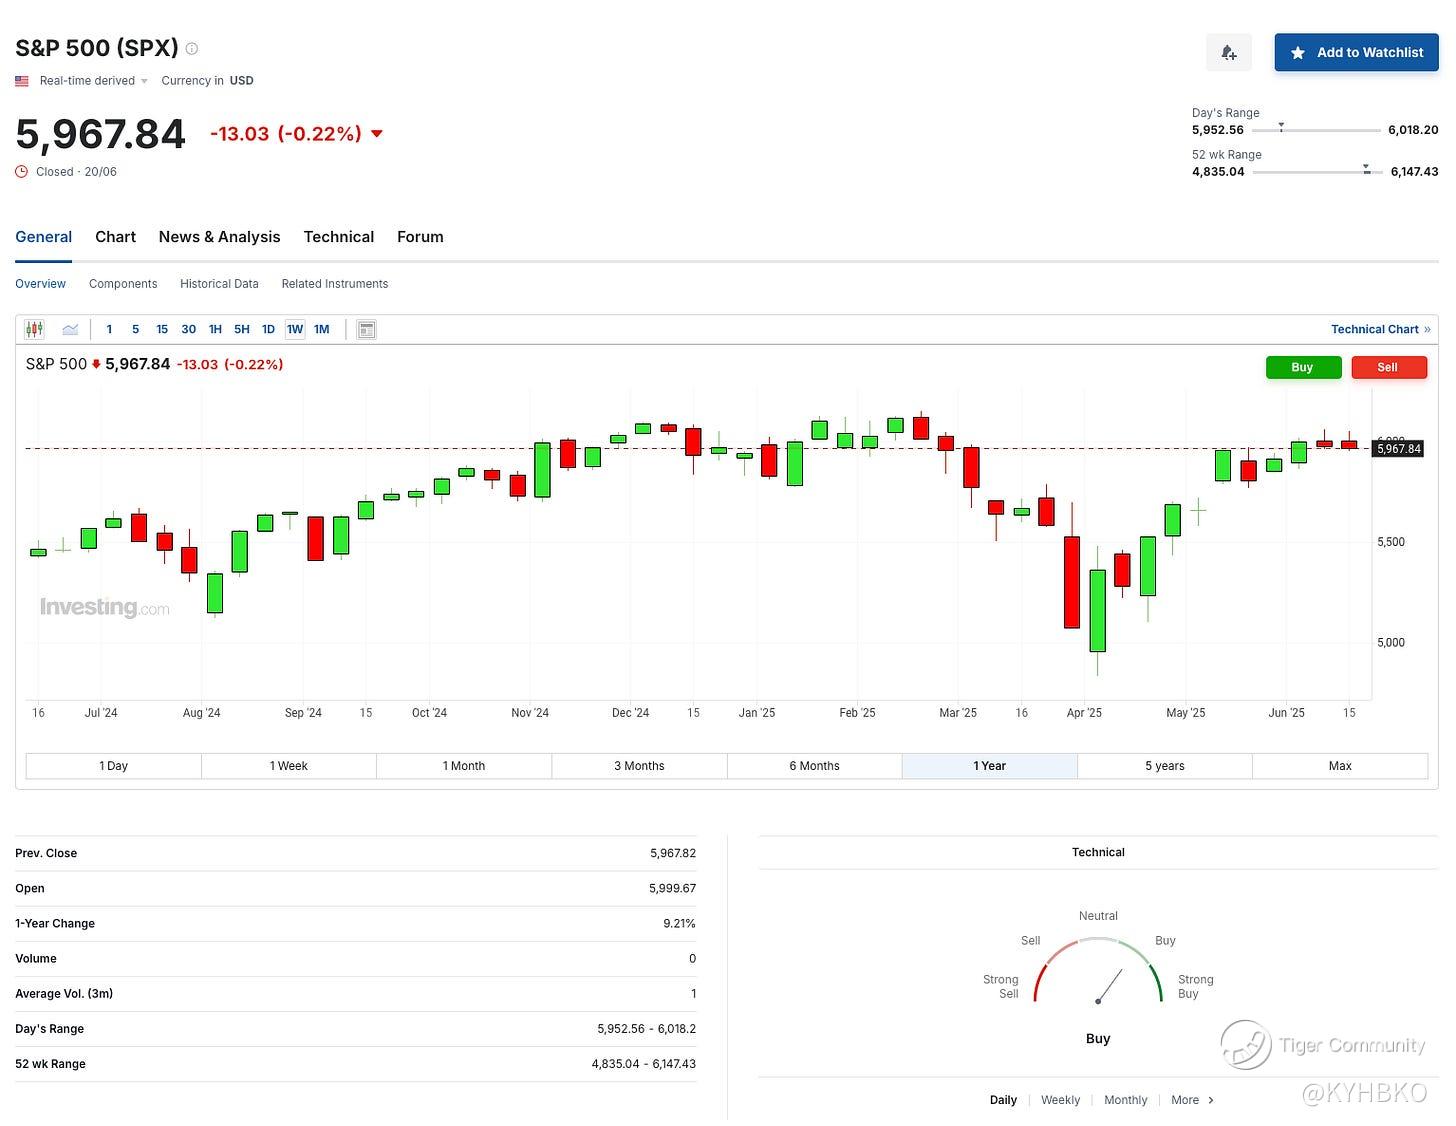Switch to the area chart type icon
Viewport: 1456px width, 1126px height.
tap(70, 329)
